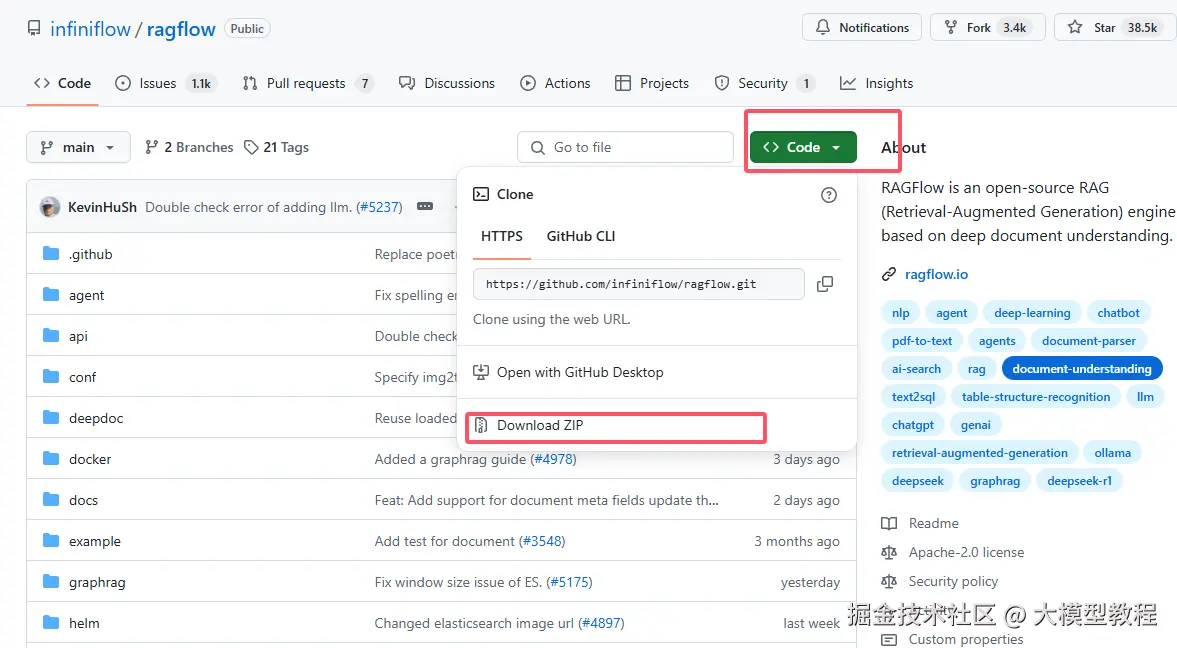Image resolution: width=1177 pixels, height=648 pixels.
Task: Expand commit message ellipsis button
Action: [425, 206]
